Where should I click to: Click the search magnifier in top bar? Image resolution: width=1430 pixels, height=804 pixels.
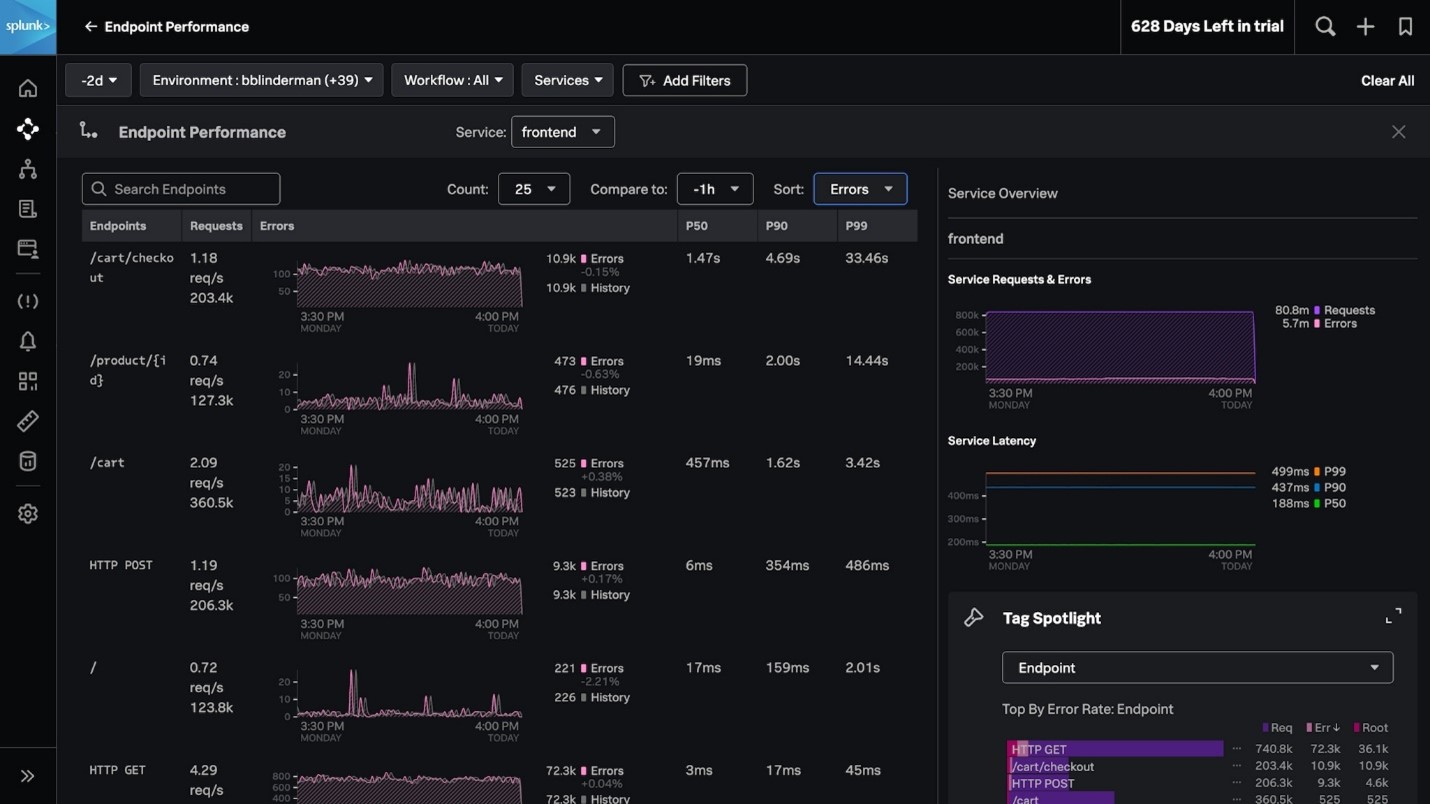1325,27
